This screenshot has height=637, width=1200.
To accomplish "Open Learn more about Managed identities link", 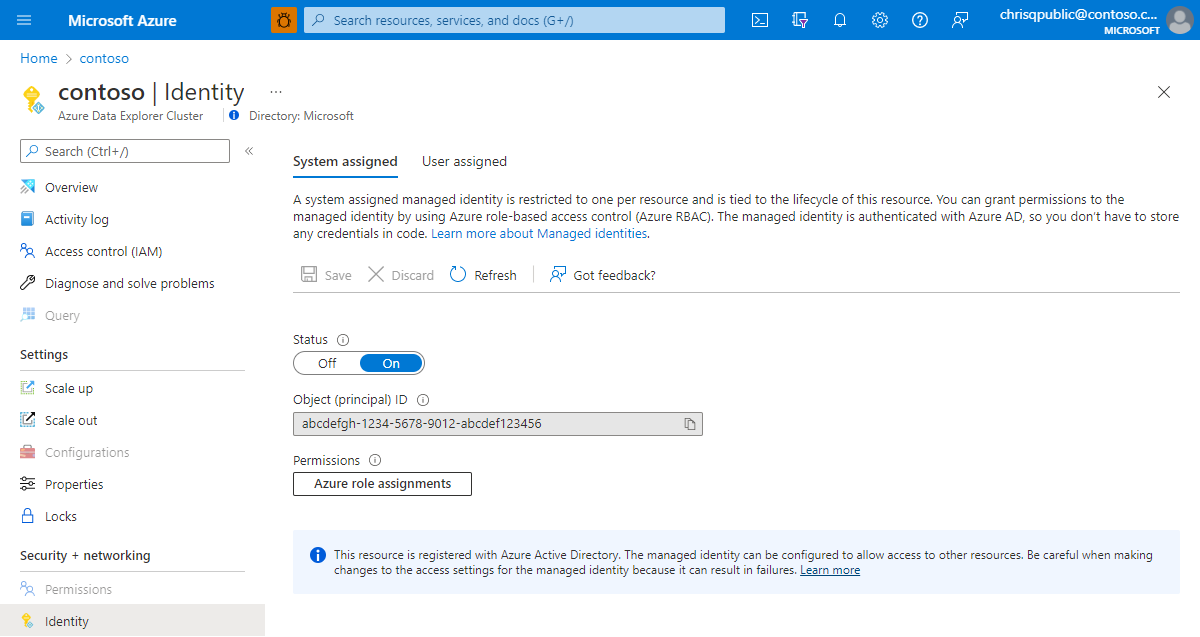I will click(x=540, y=234).
